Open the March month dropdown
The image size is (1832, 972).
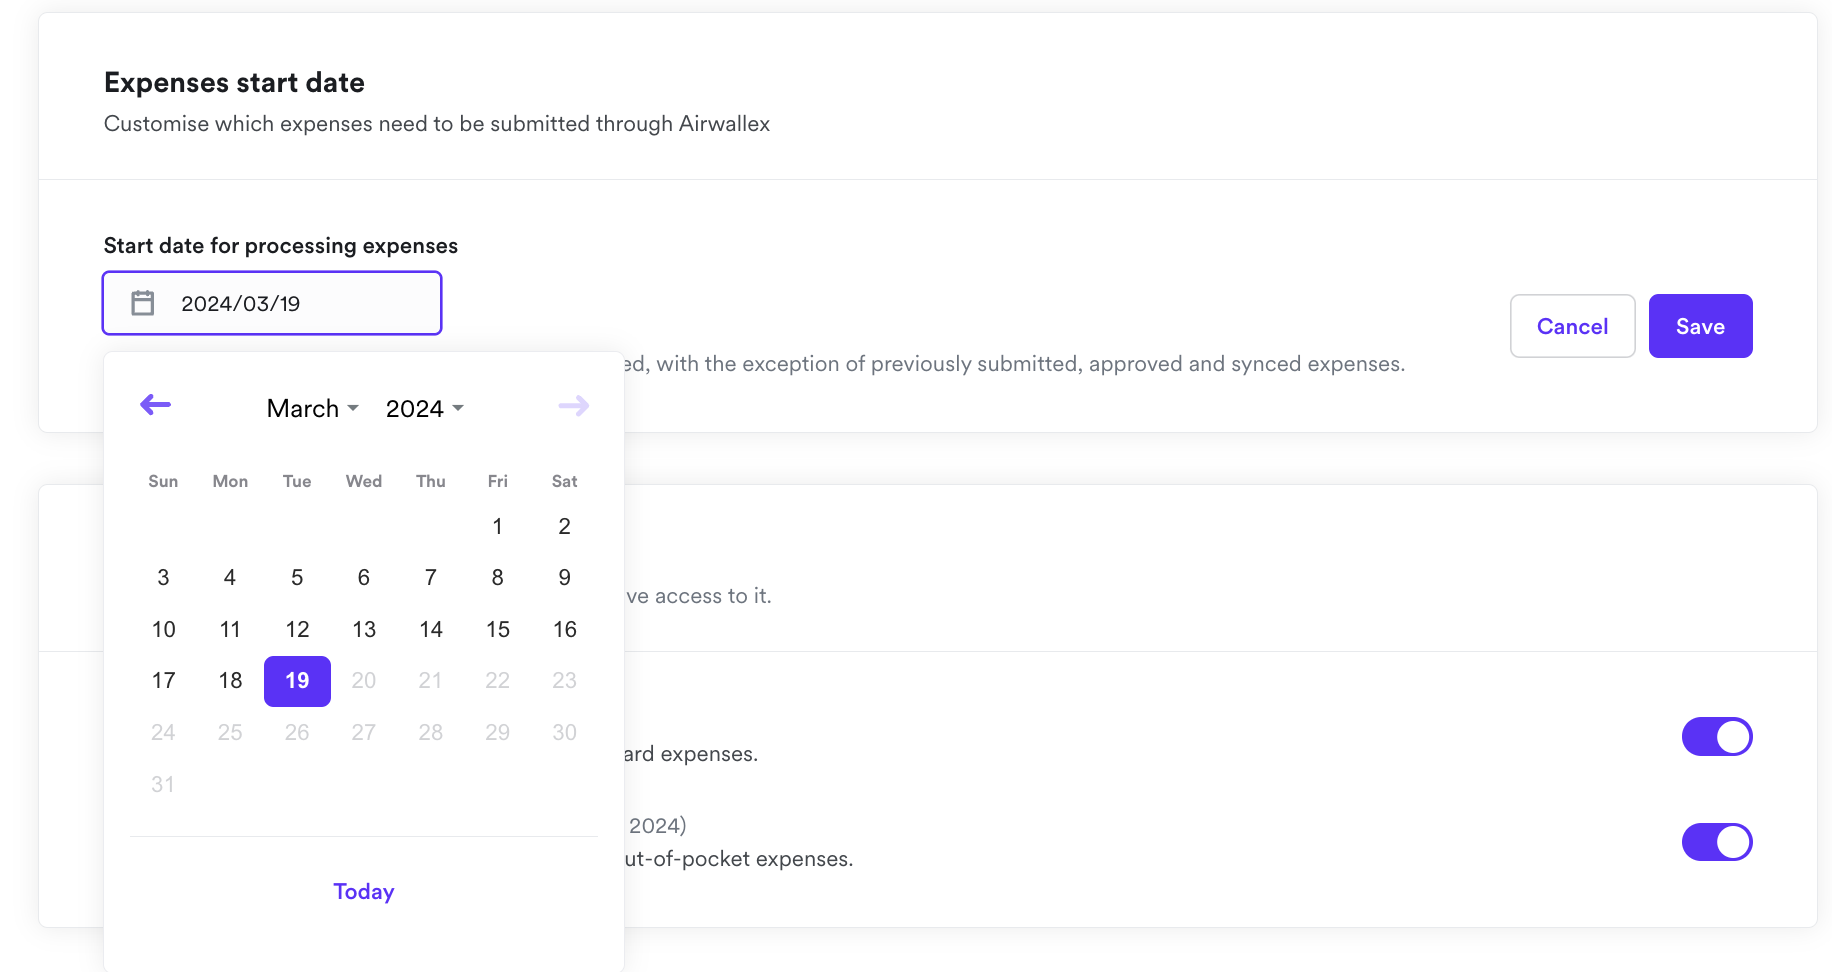(312, 408)
